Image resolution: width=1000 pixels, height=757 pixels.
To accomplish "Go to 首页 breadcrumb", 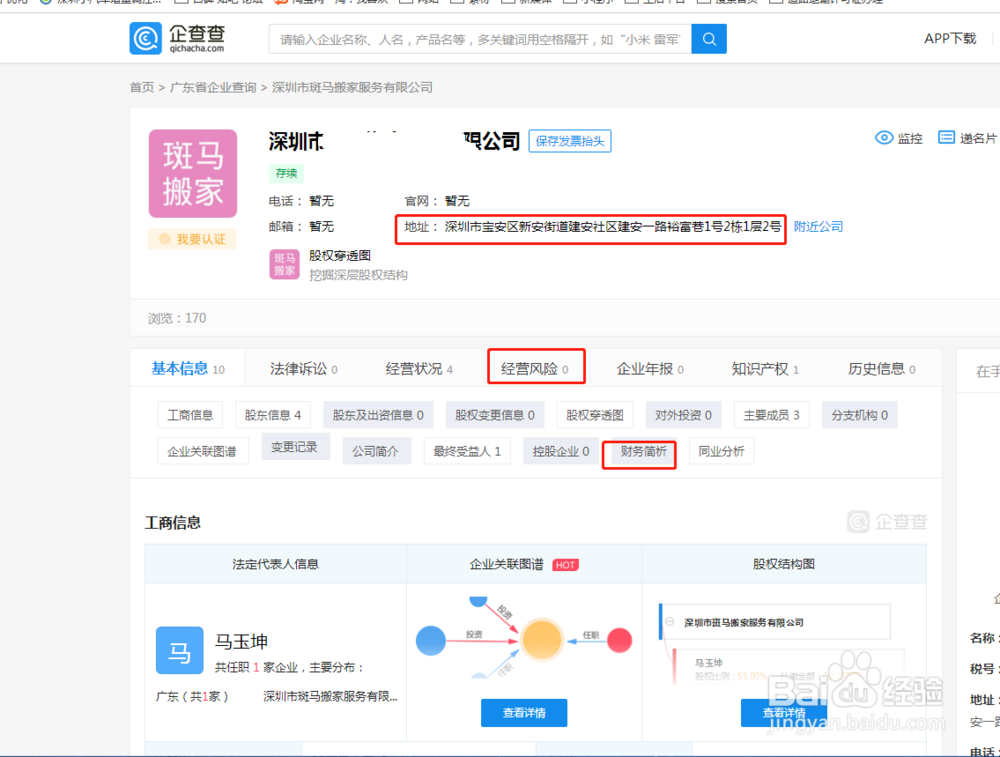I will (x=142, y=87).
